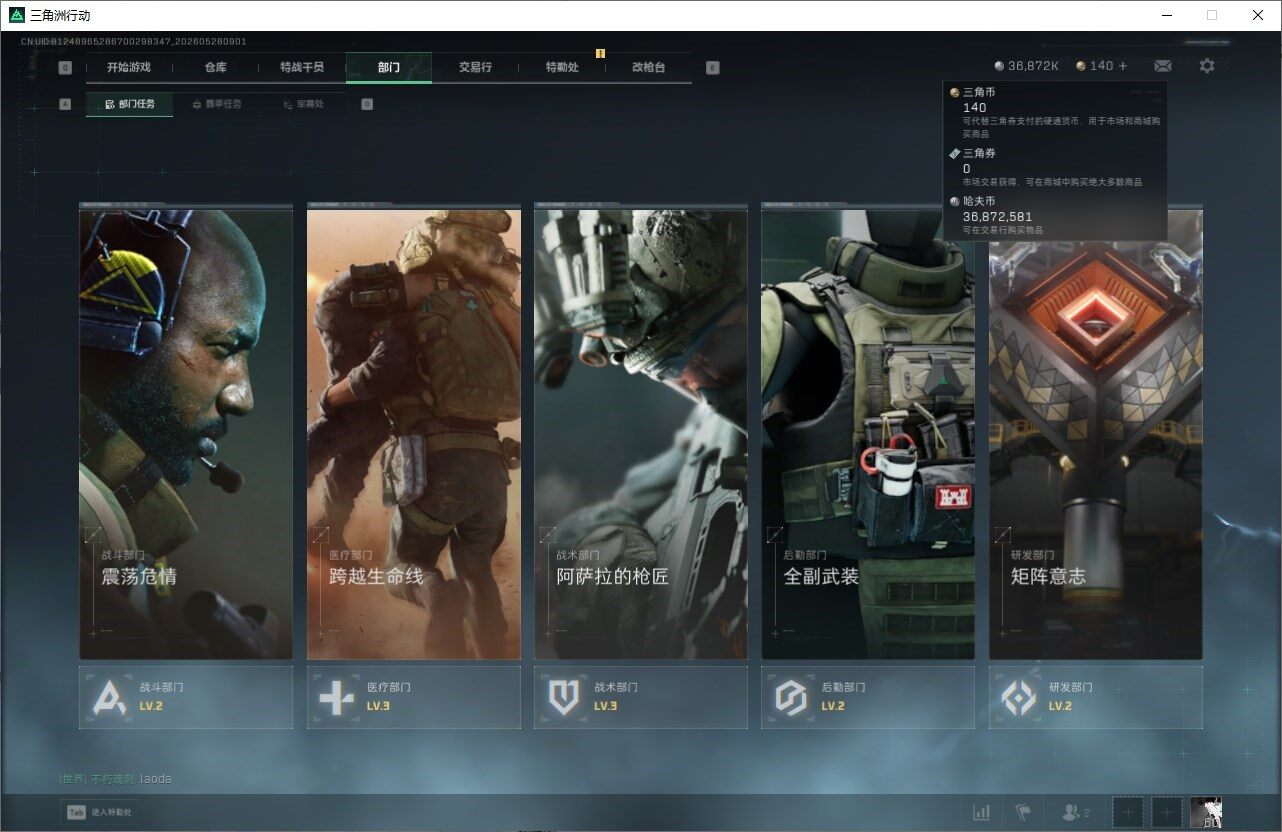Switch to the 开始游戏 tab
1282x832 pixels.
(x=129, y=67)
